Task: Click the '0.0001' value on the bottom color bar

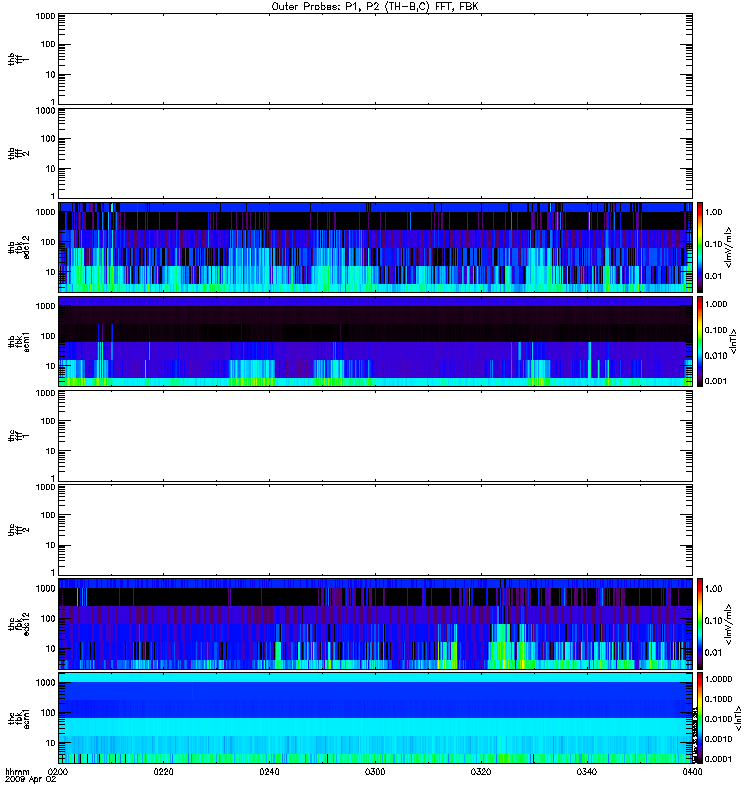Action: pos(718,759)
